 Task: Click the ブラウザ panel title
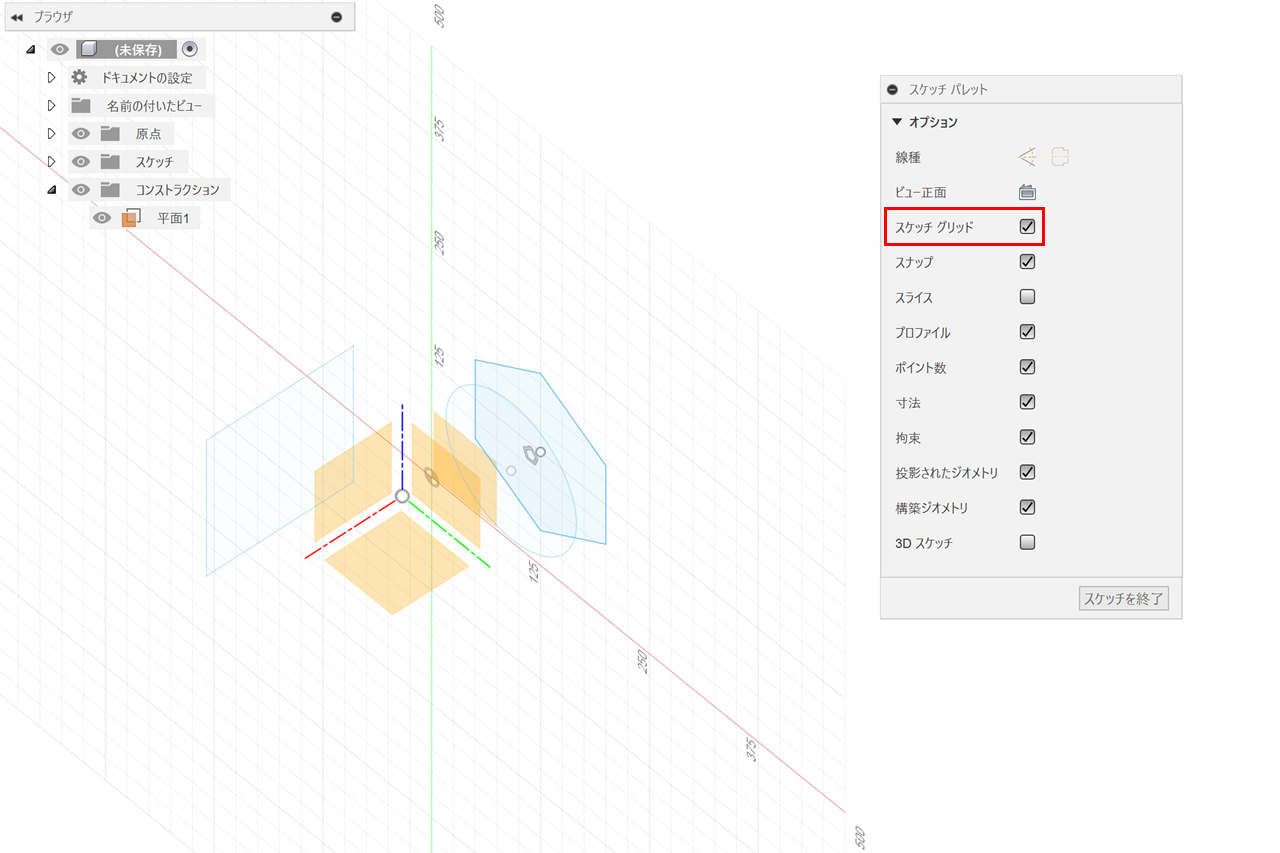pyautogui.click(x=53, y=17)
